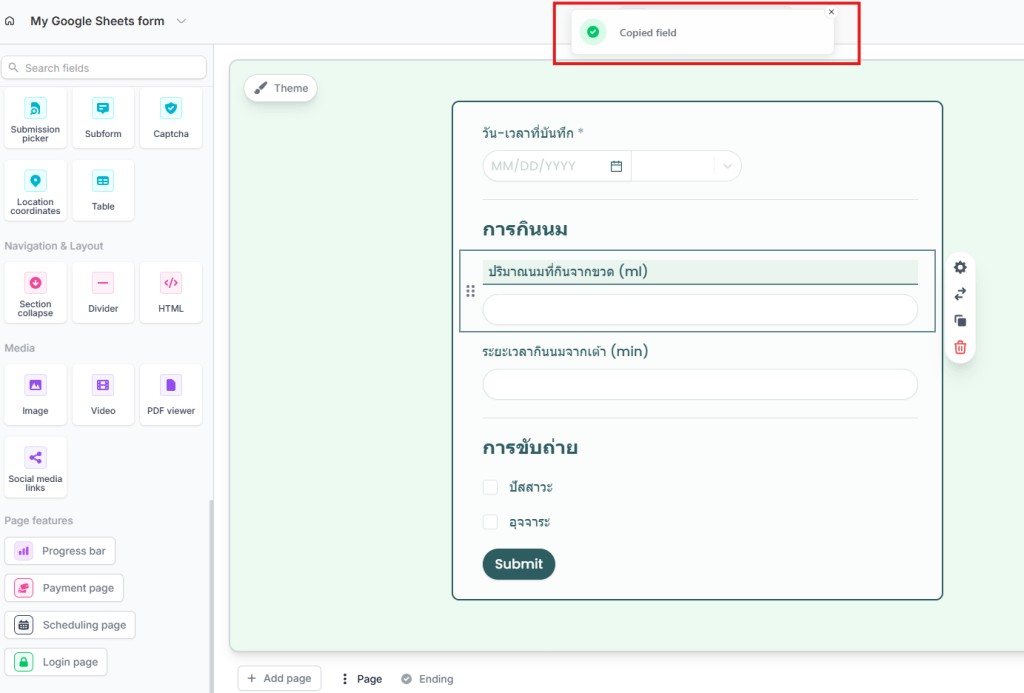Click the Add page button
The width and height of the screenshot is (1024, 693).
[279, 678]
